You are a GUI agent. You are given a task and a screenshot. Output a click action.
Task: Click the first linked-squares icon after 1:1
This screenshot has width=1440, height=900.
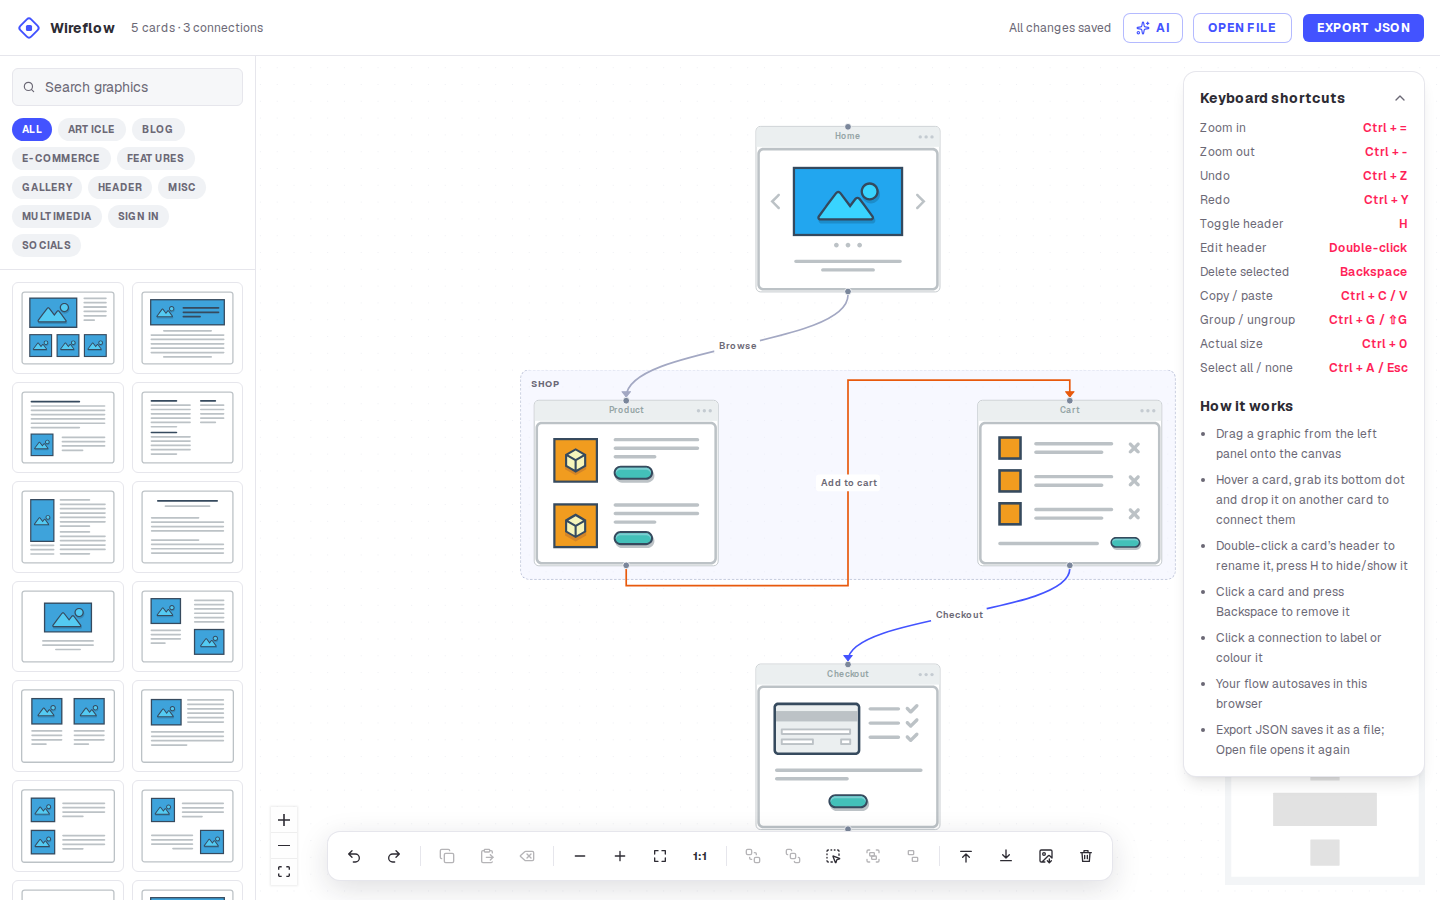coord(753,856)
